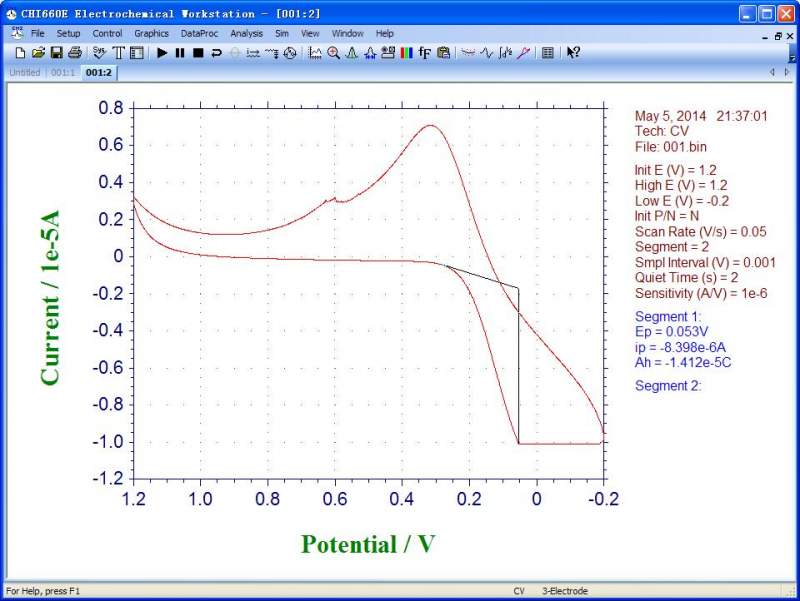
Task: Open the Help menu
Action: pyautogui.click(x=385, y=34)
